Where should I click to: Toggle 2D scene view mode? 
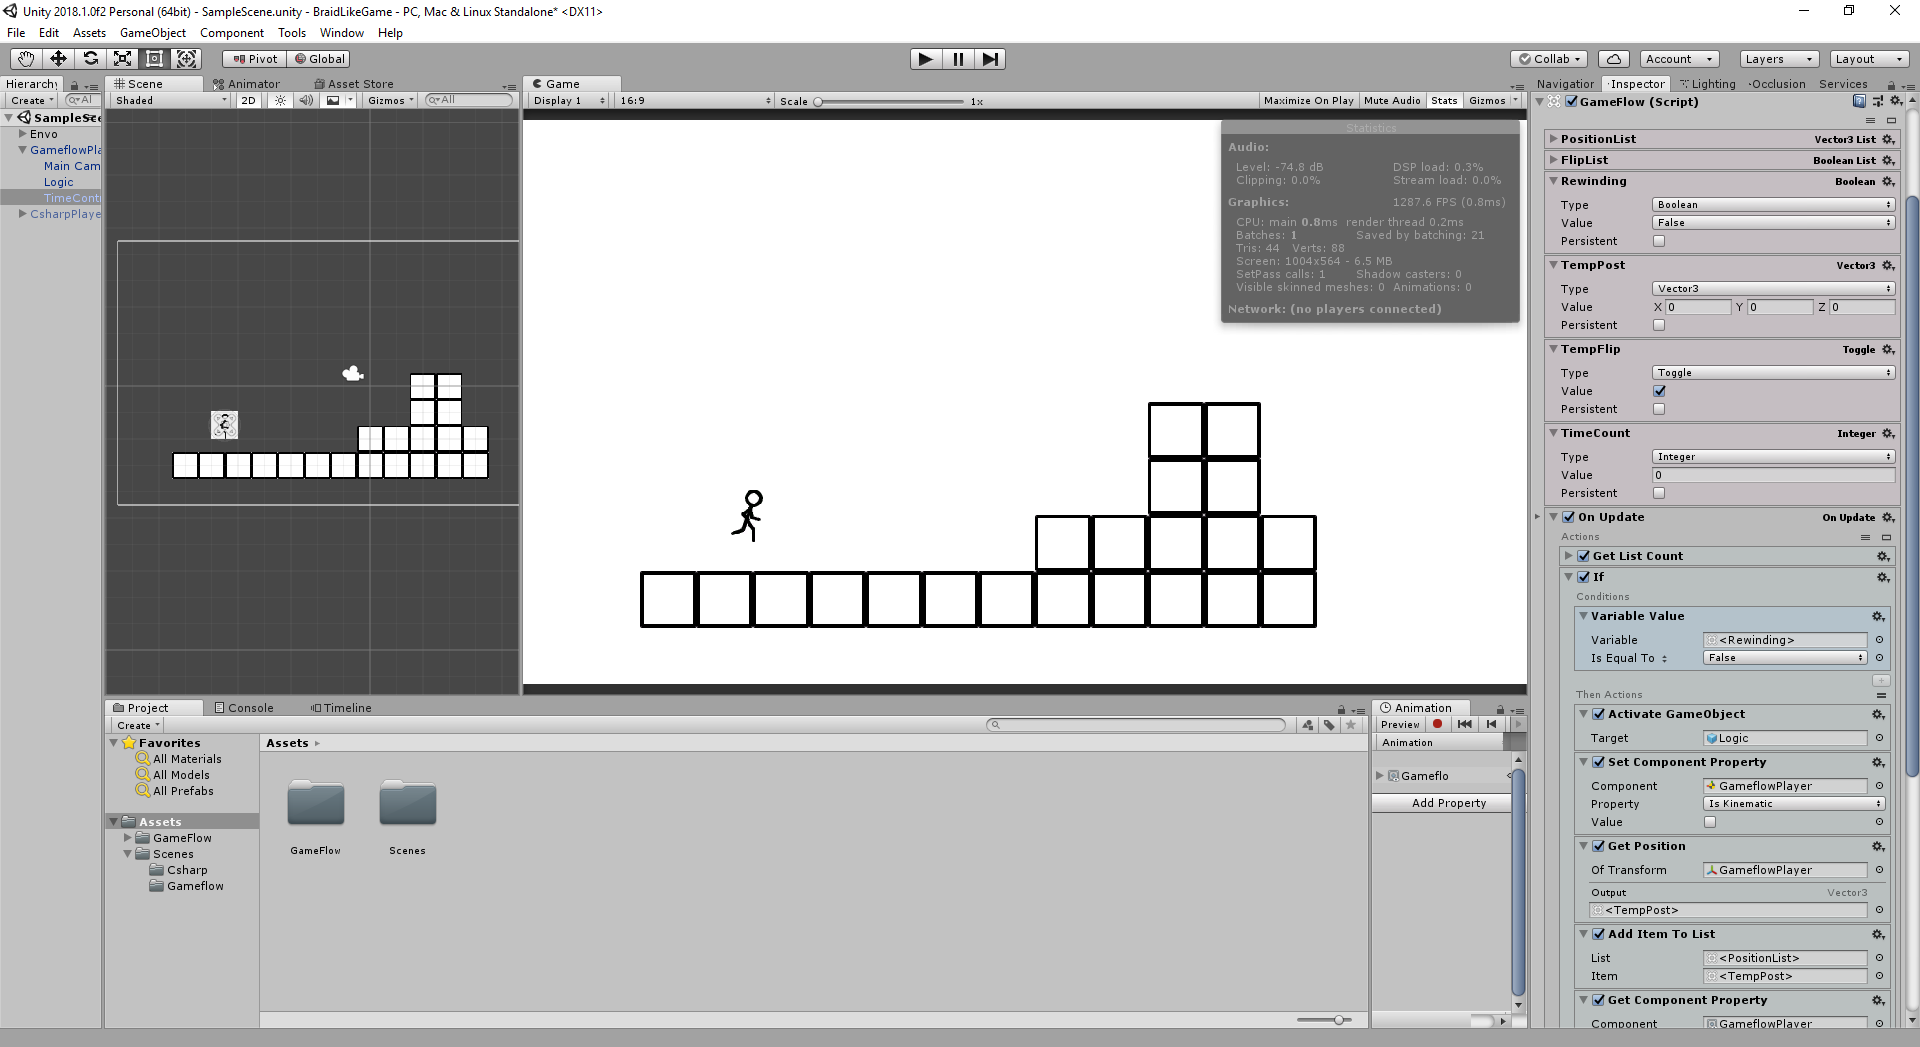pyautogui.click(x=249, y=100)
